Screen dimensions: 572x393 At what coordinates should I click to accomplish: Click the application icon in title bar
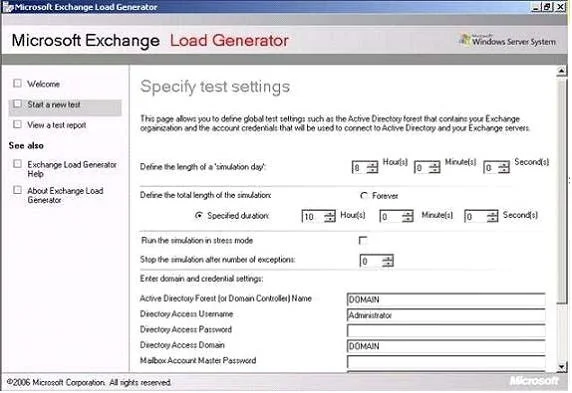(8, 7)
